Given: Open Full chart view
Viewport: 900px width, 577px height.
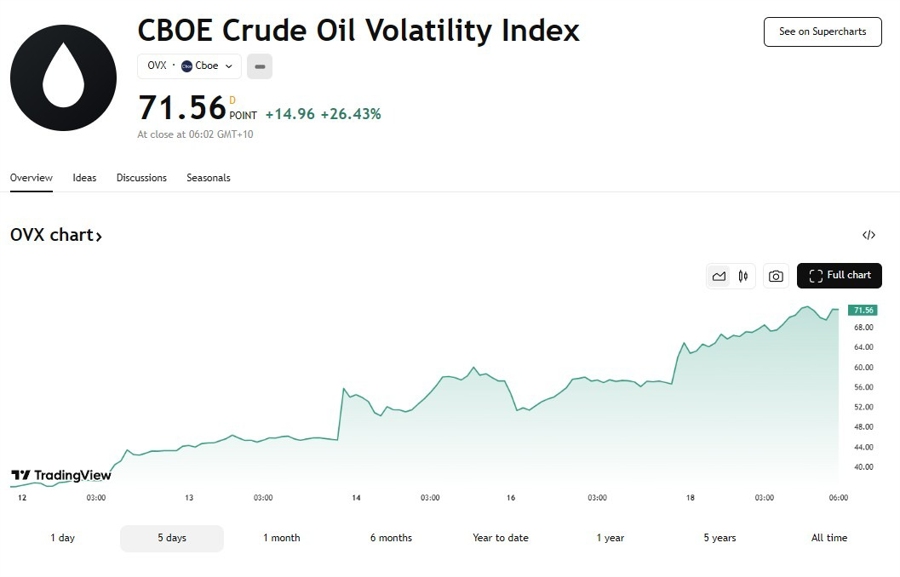Looking at the screenshot, I should [839, 275].
